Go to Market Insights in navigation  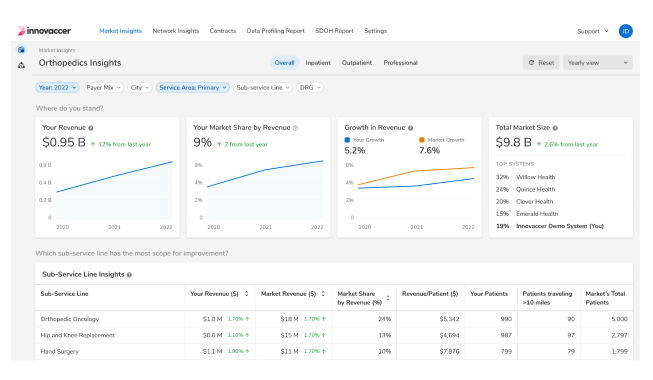(x=120, y=31)
